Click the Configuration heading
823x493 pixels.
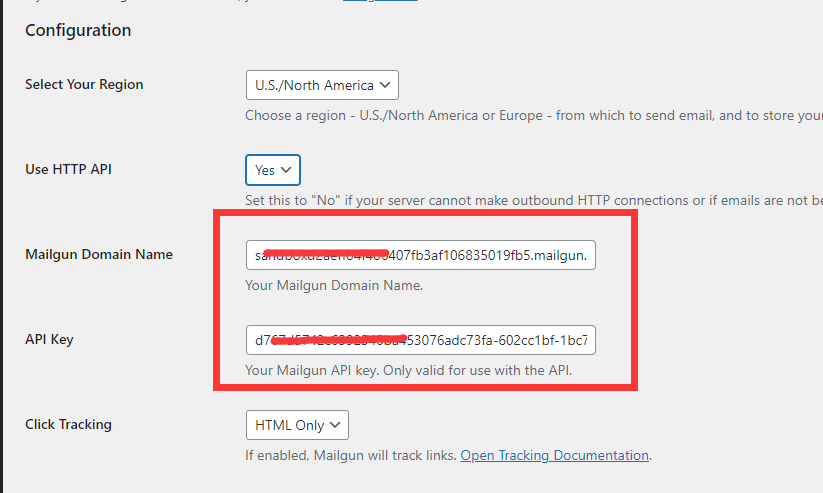click(x=78, y=30)
